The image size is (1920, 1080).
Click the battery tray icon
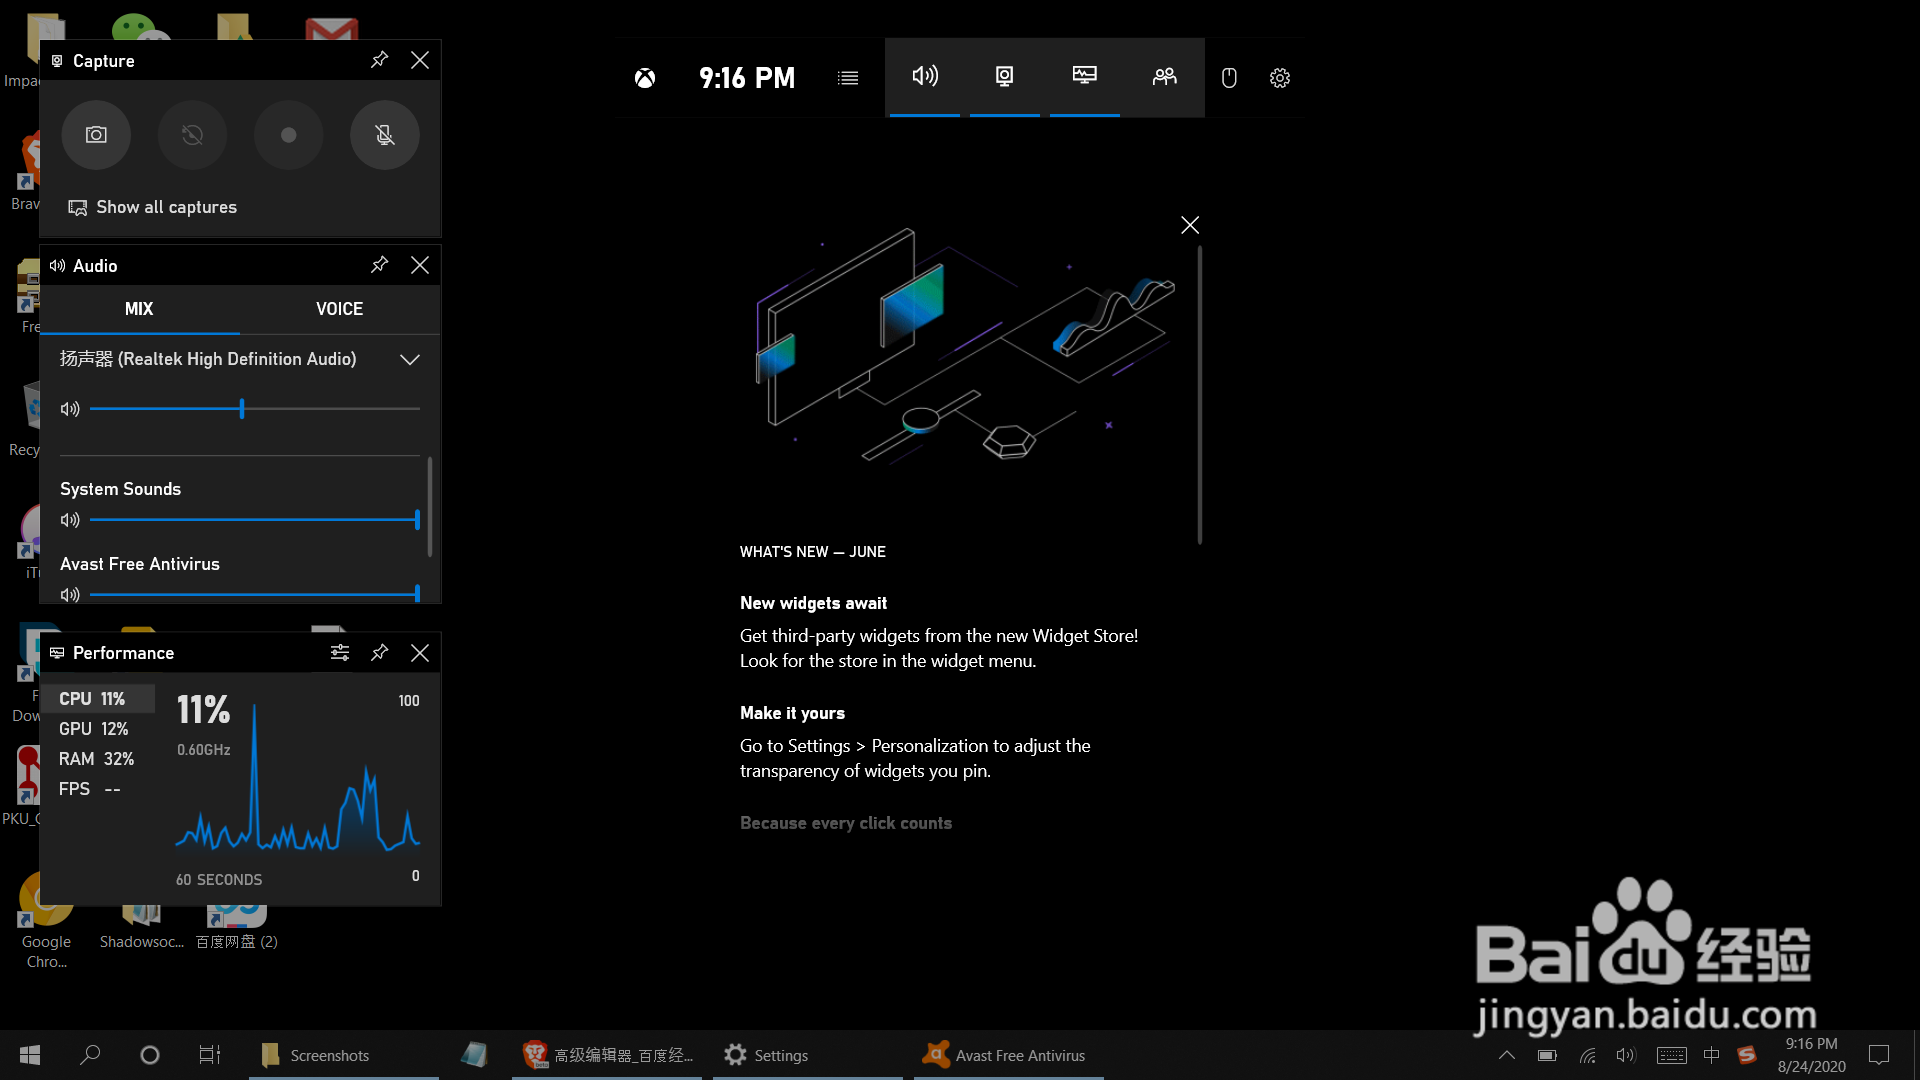(x=1547, y=1055)
